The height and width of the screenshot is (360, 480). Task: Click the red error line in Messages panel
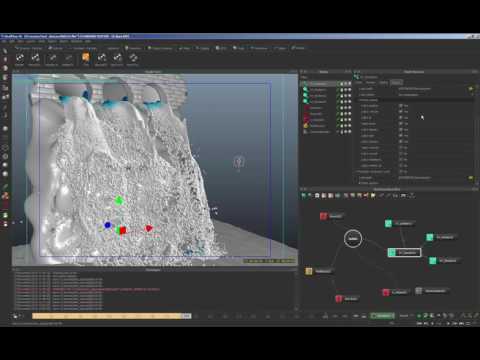point(88,289)
